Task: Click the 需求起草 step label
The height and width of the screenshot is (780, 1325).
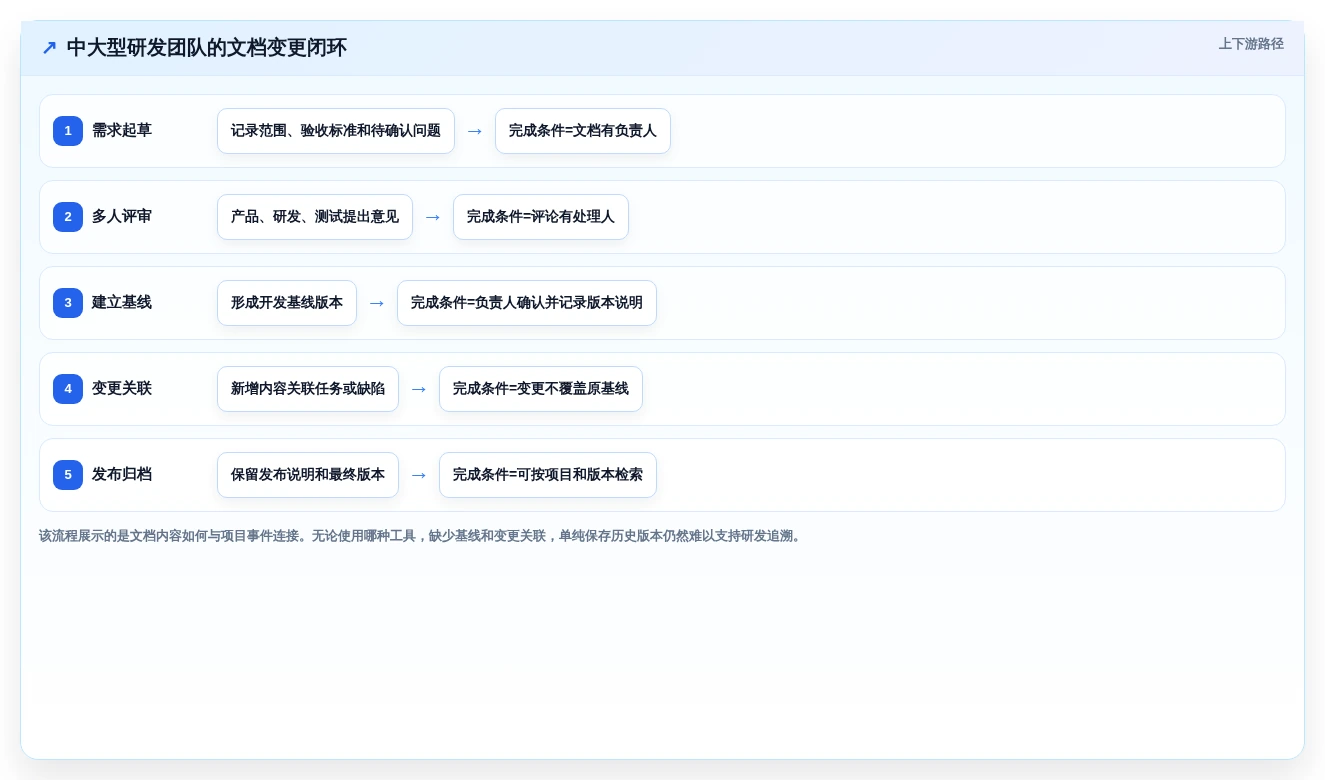Action: click(122, 131)
